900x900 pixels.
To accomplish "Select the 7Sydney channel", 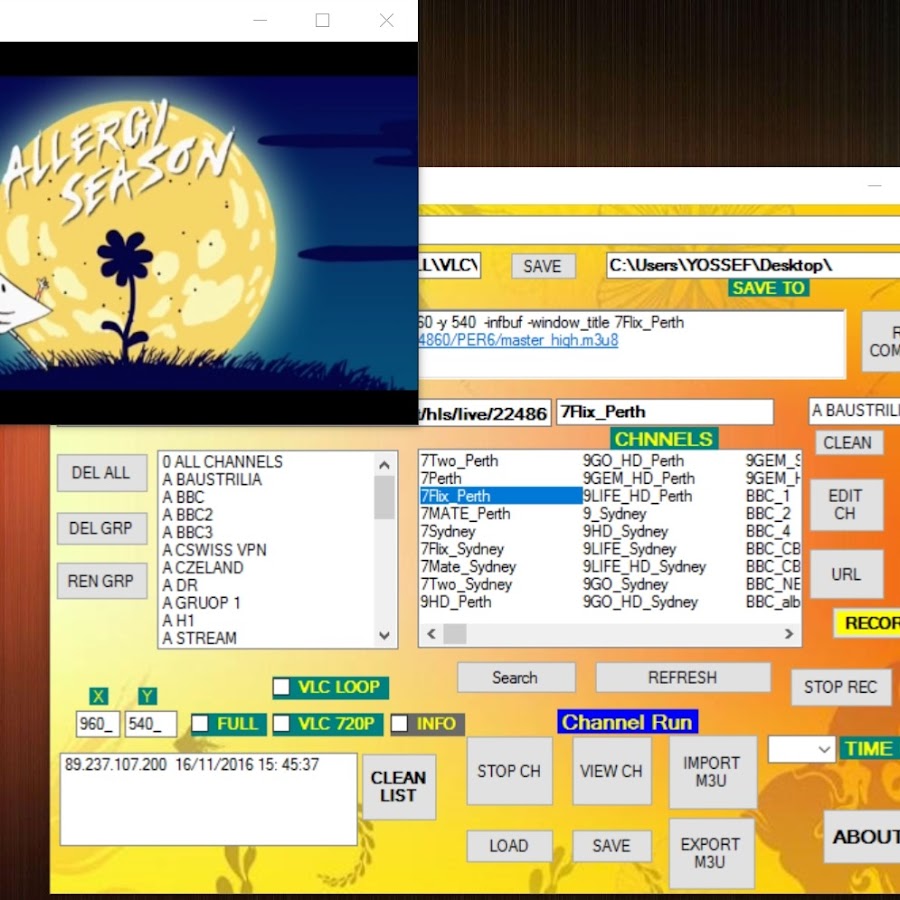I will click(448, 532).
